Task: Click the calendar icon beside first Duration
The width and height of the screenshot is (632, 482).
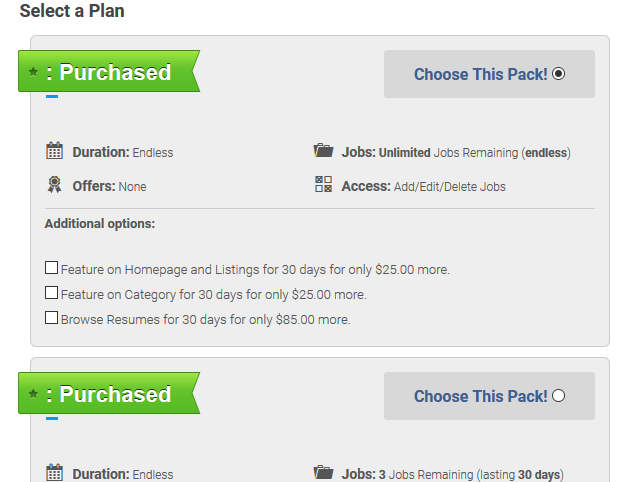Action: (54, 151)
